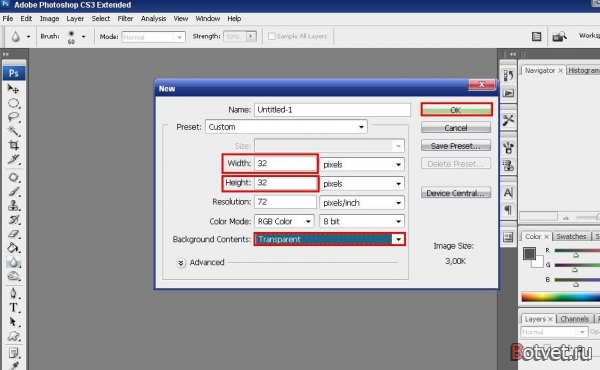Select the Slice tool
Image resolution: width=600 pixels, height=370 pixels.
(x=13, y=159)
